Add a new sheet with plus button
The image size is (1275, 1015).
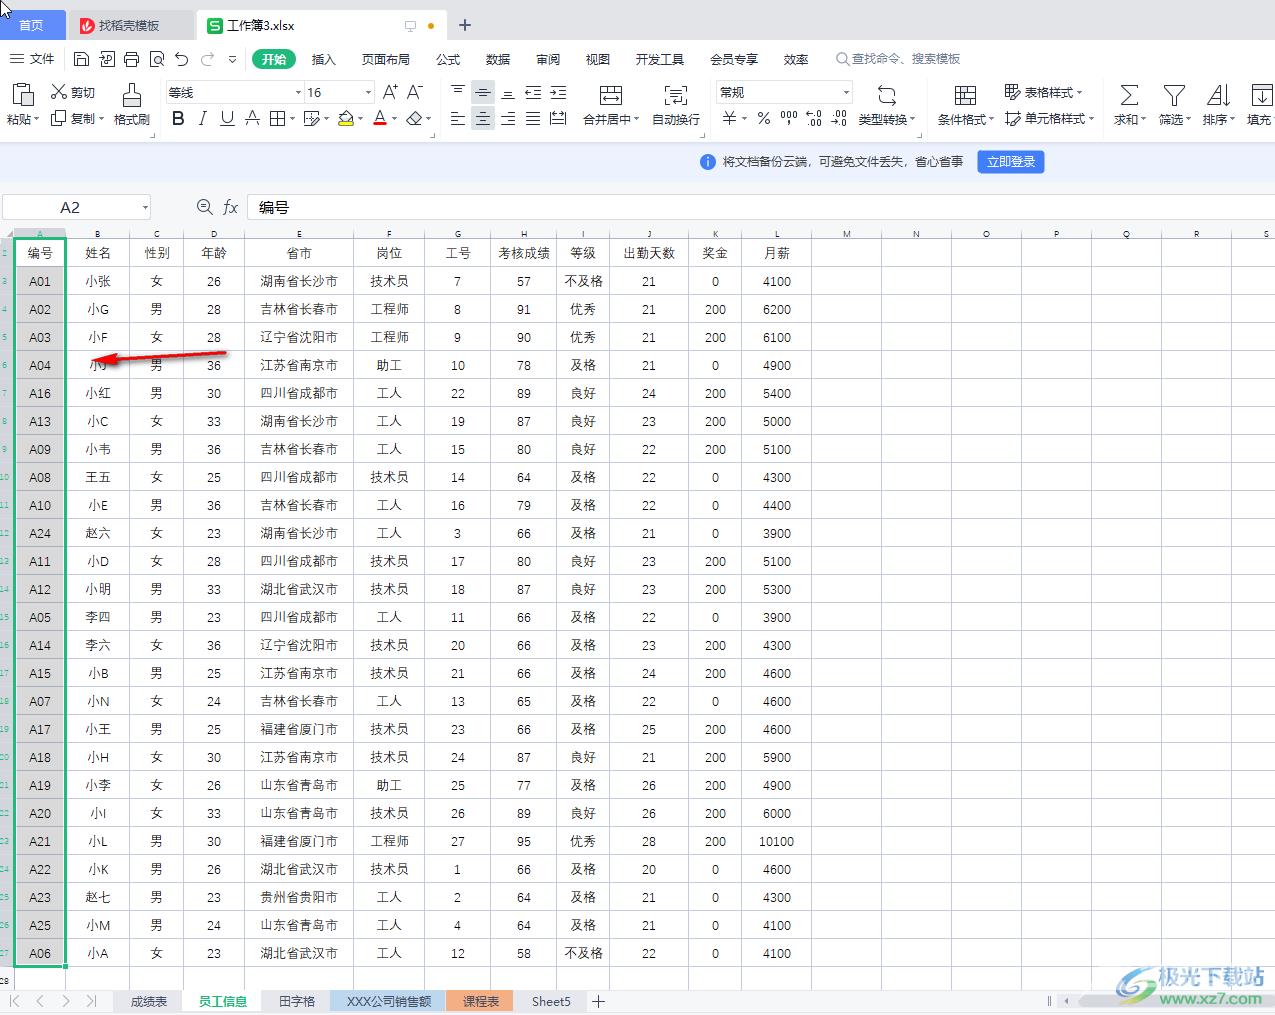598,1001
